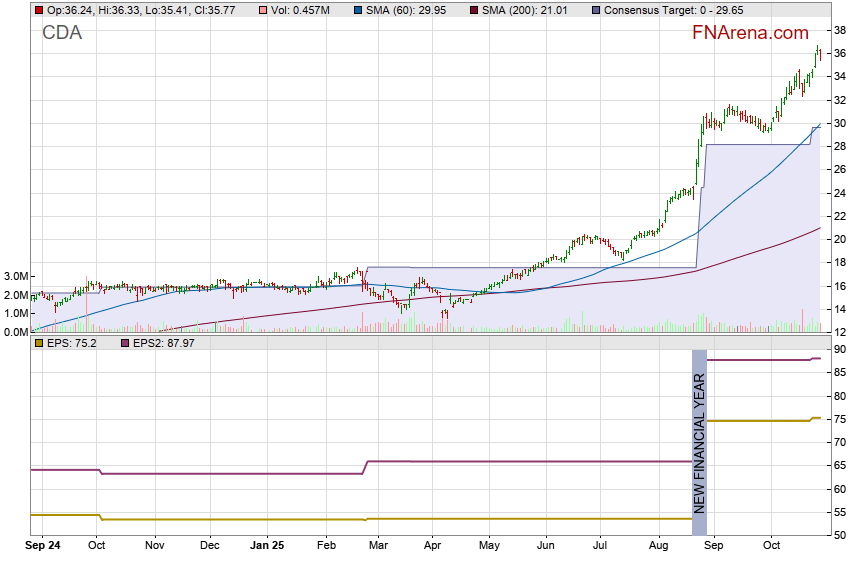Click the purple EPS2 legend swatch

pyautogui.click(x=124, y=343)
